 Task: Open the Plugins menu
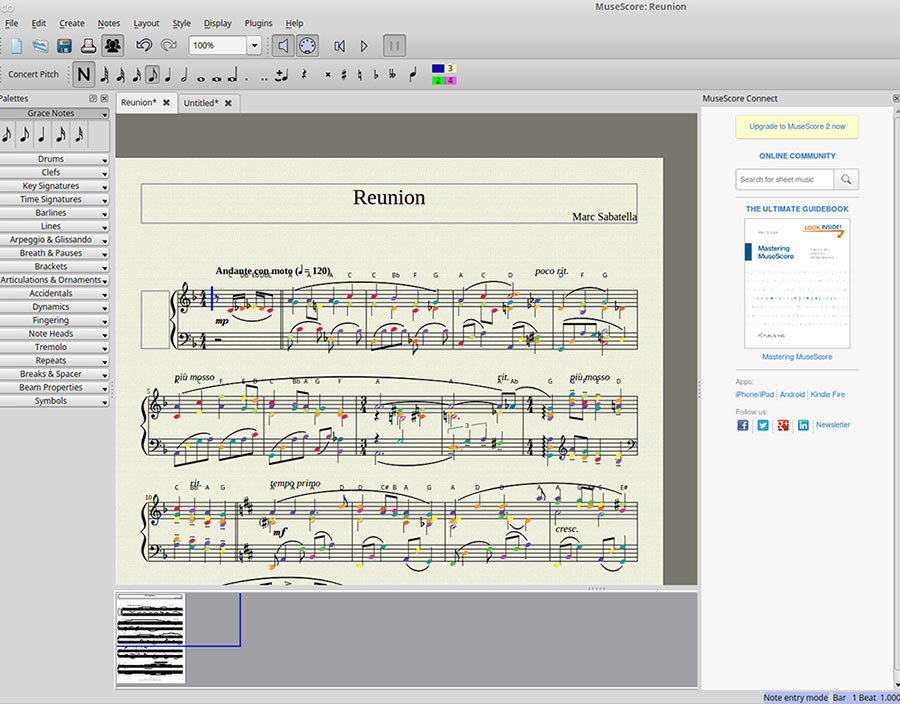[258, 24]
